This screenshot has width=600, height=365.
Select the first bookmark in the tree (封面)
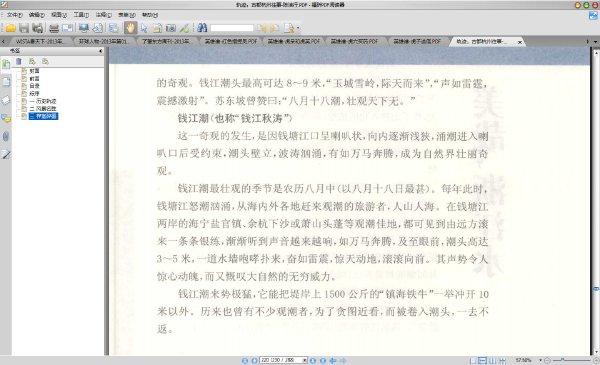pyautogui.click(x=34, y=71)
